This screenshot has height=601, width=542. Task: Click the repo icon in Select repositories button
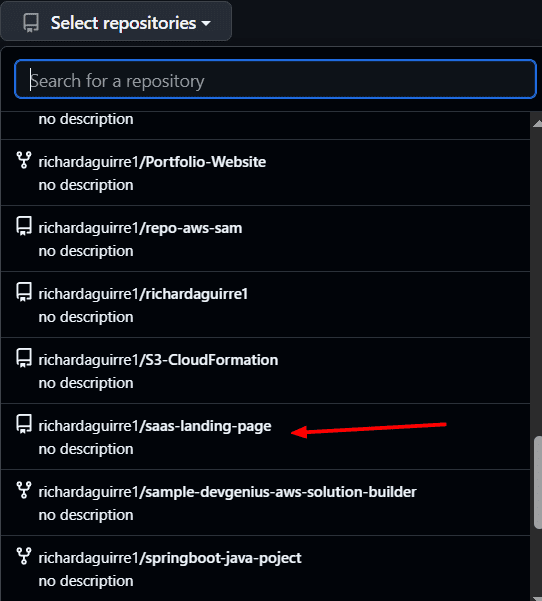pos(31,23)
